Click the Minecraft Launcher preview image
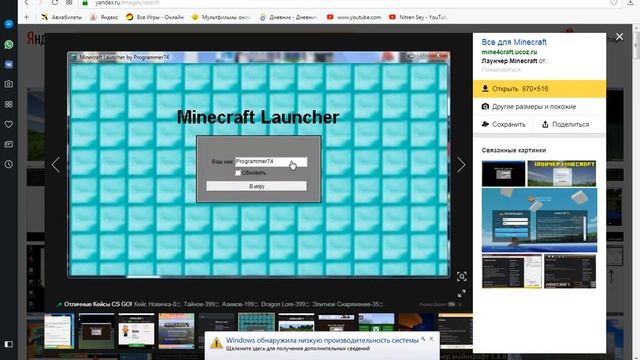 tap(259, 165)
